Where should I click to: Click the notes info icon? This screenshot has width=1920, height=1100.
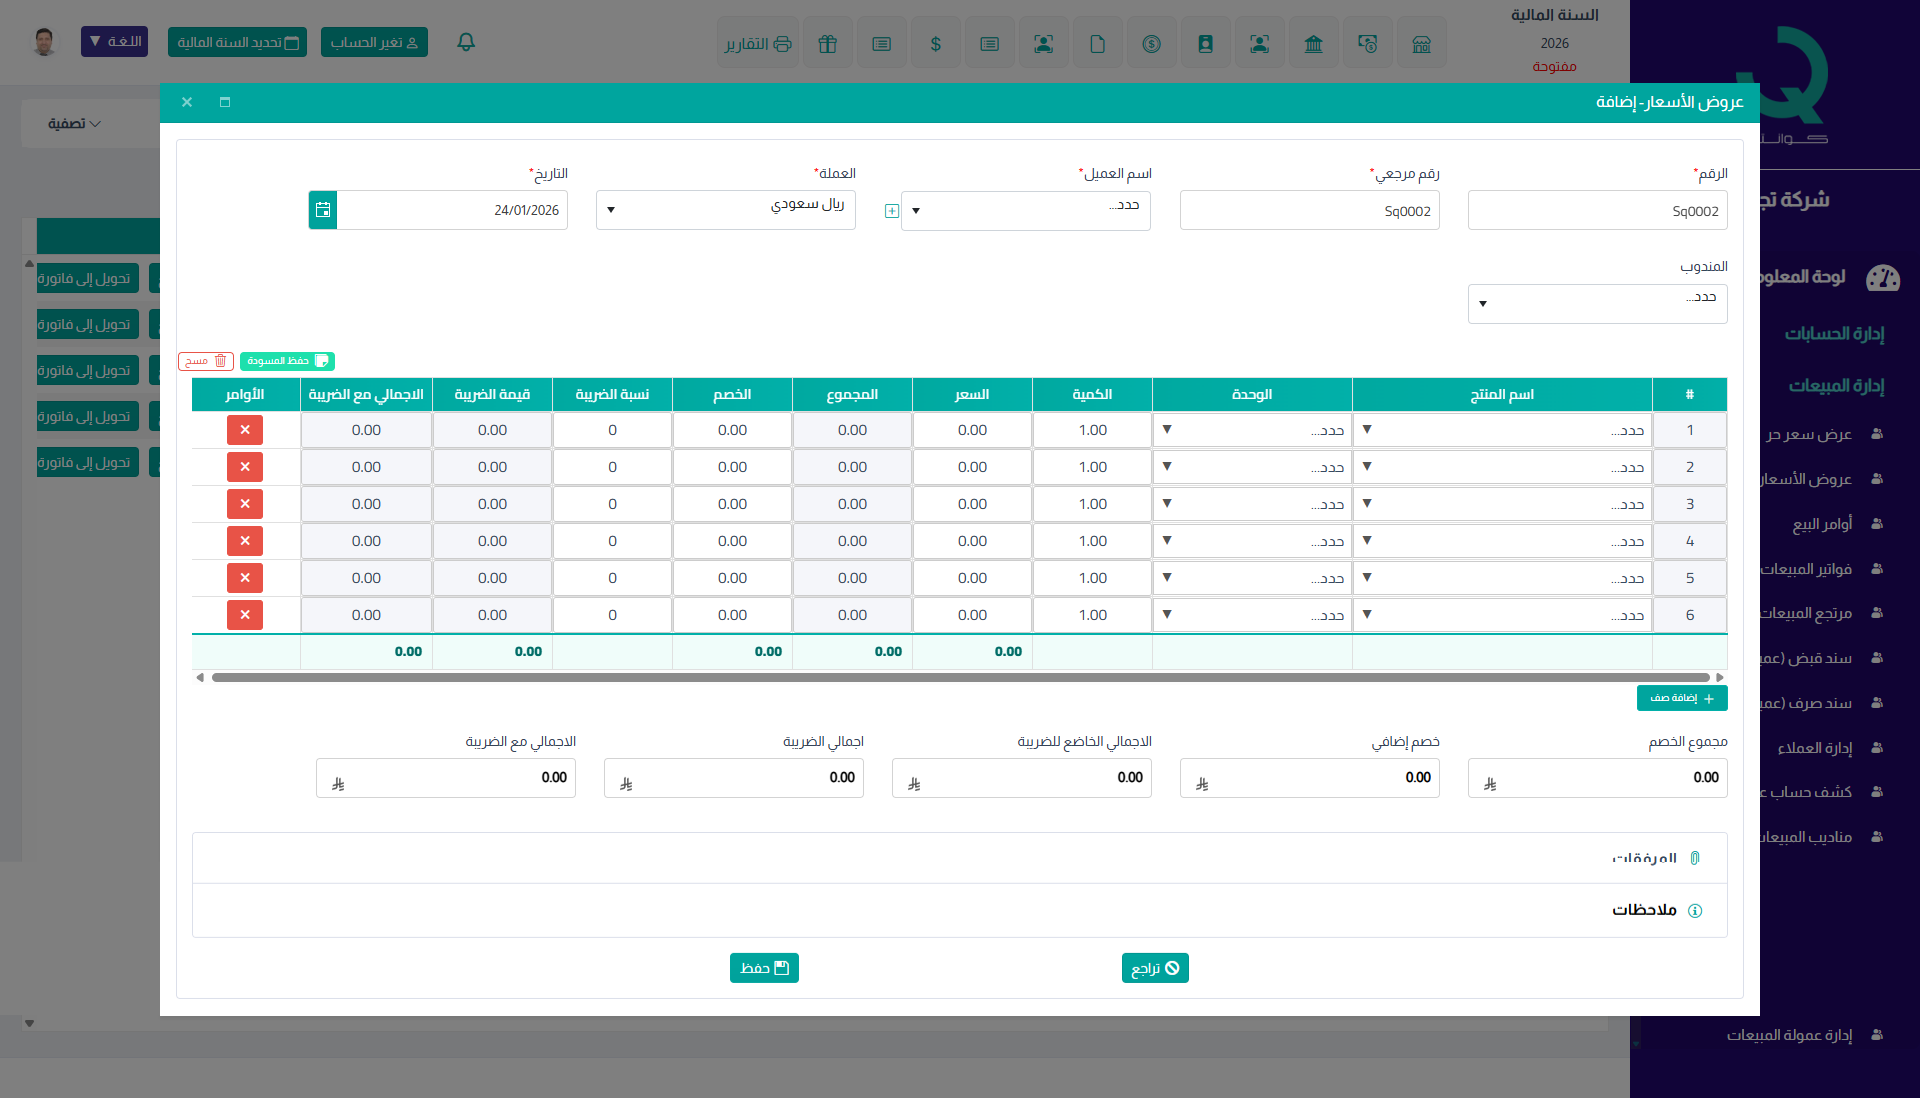1695,910
